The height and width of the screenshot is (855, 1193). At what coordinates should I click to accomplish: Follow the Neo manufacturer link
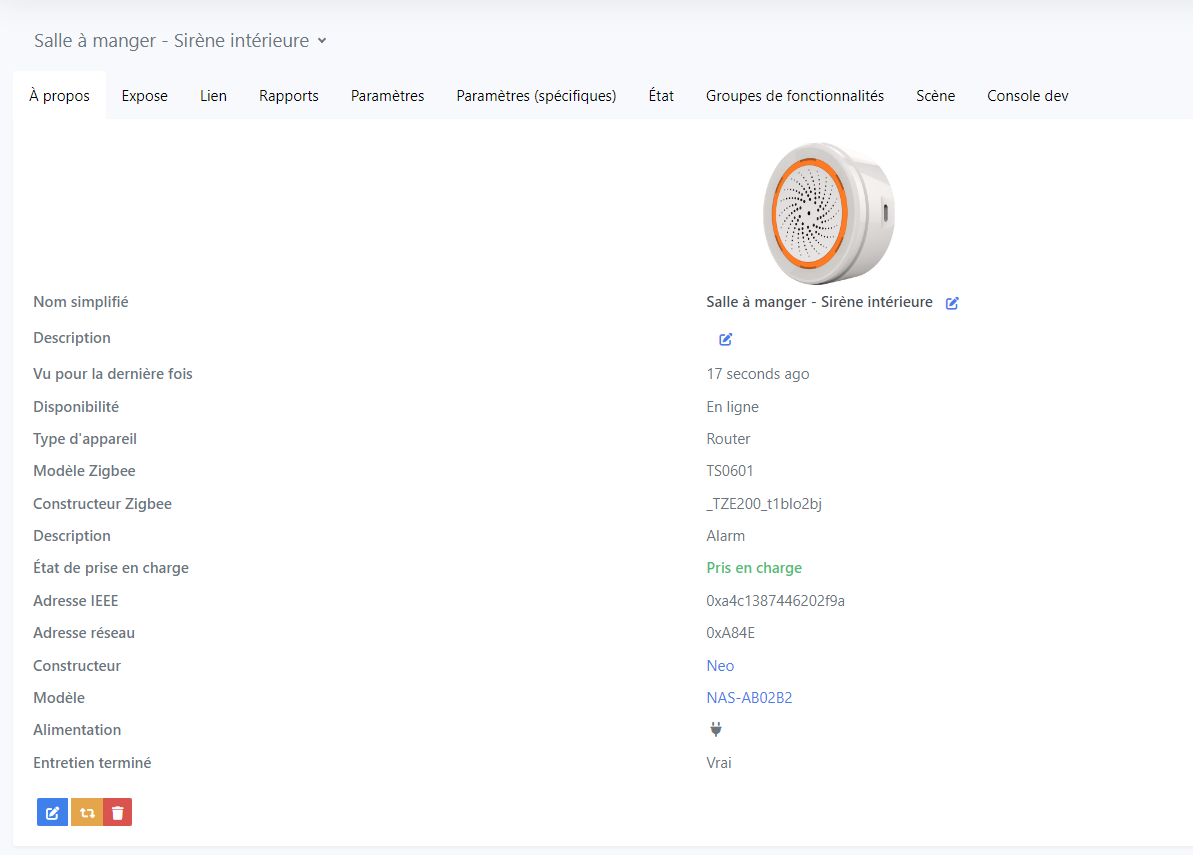tap(720, 666)
